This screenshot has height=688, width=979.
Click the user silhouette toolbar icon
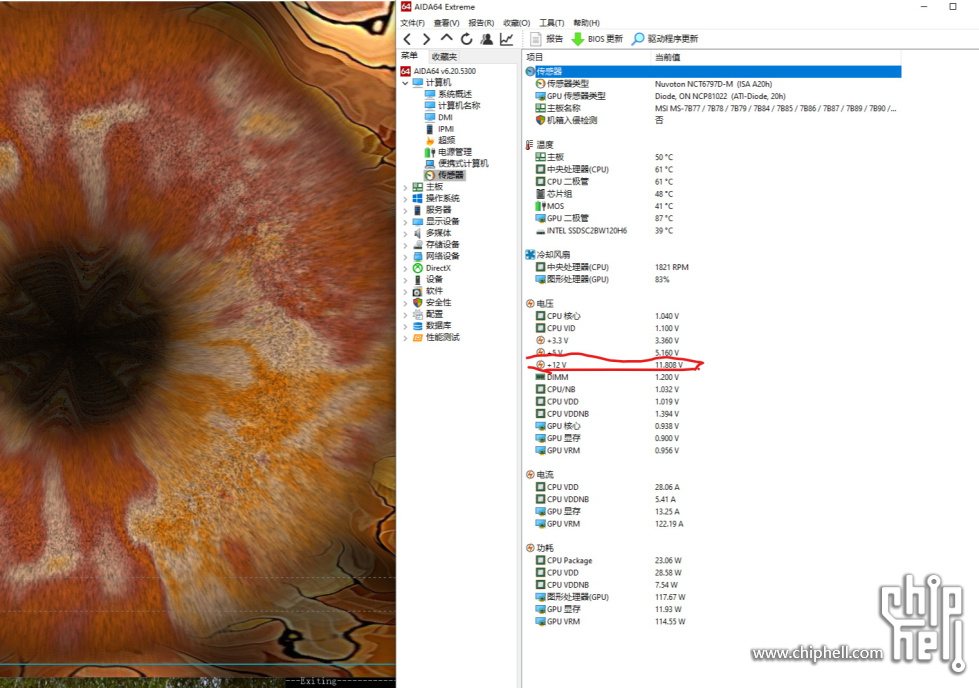[x=486, y=39]
